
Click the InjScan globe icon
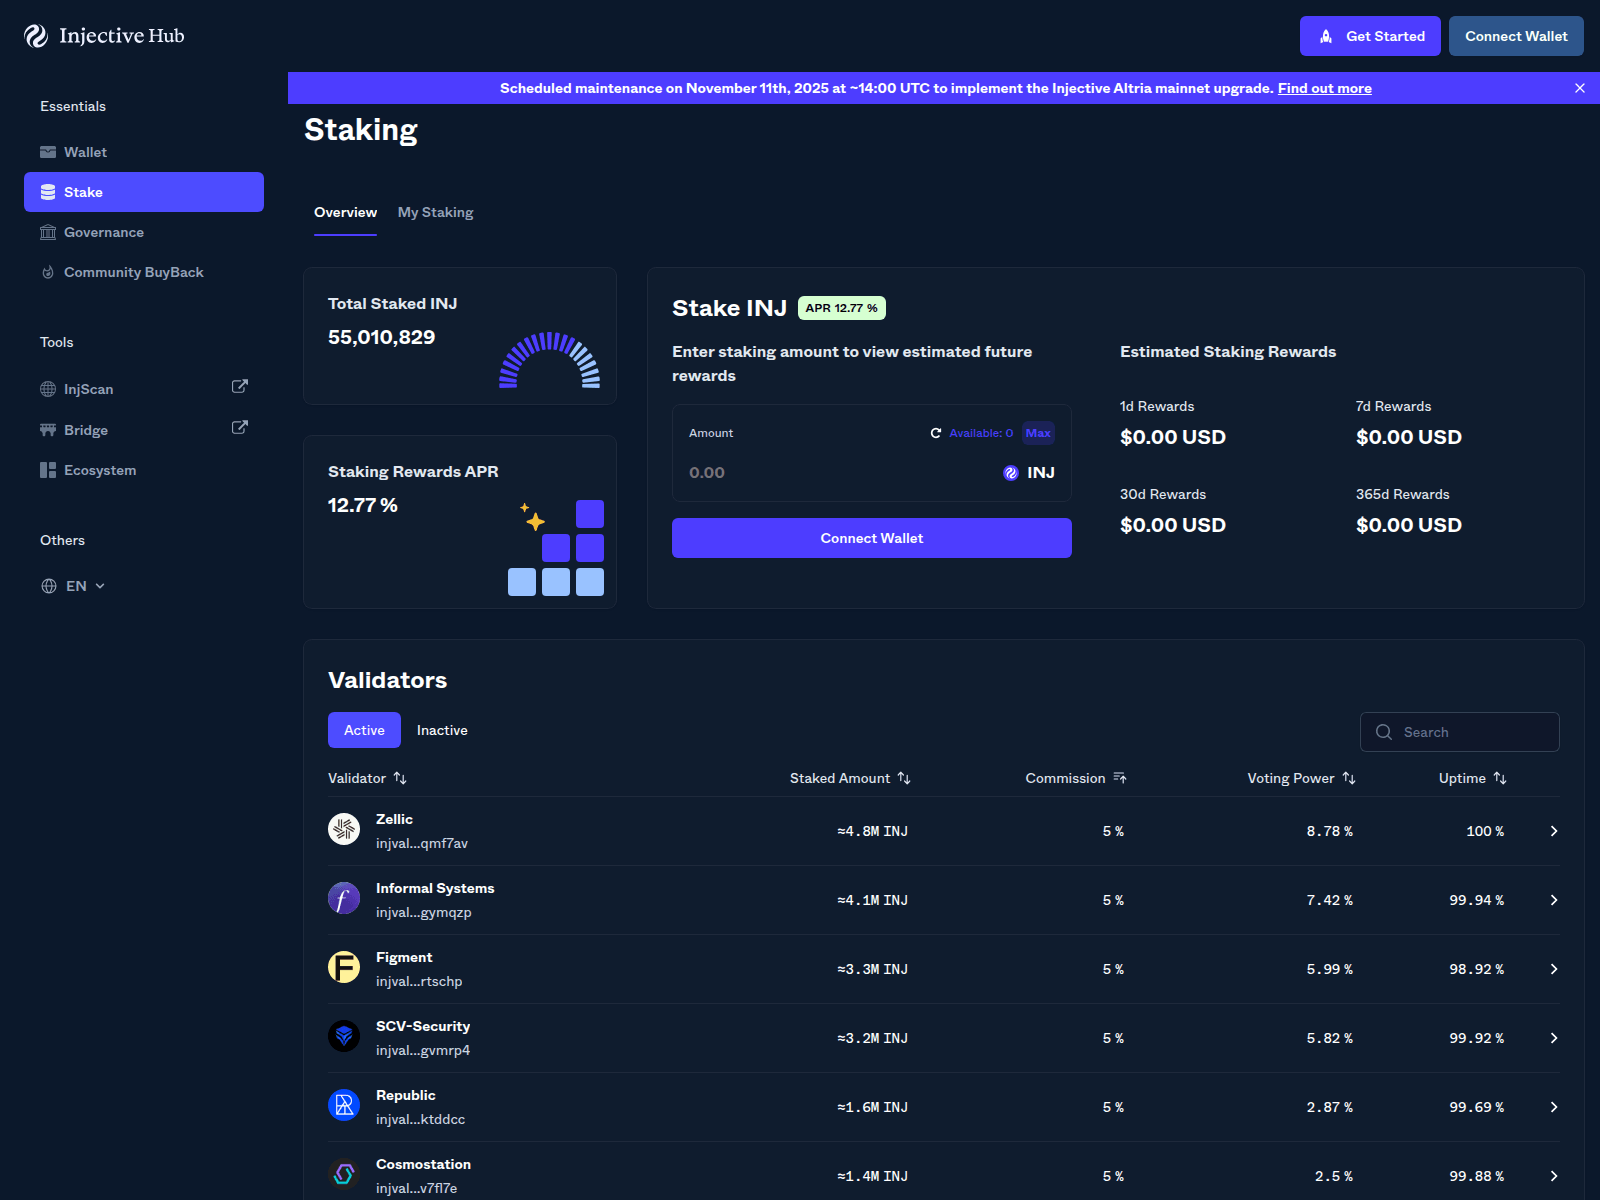[48, 389]
